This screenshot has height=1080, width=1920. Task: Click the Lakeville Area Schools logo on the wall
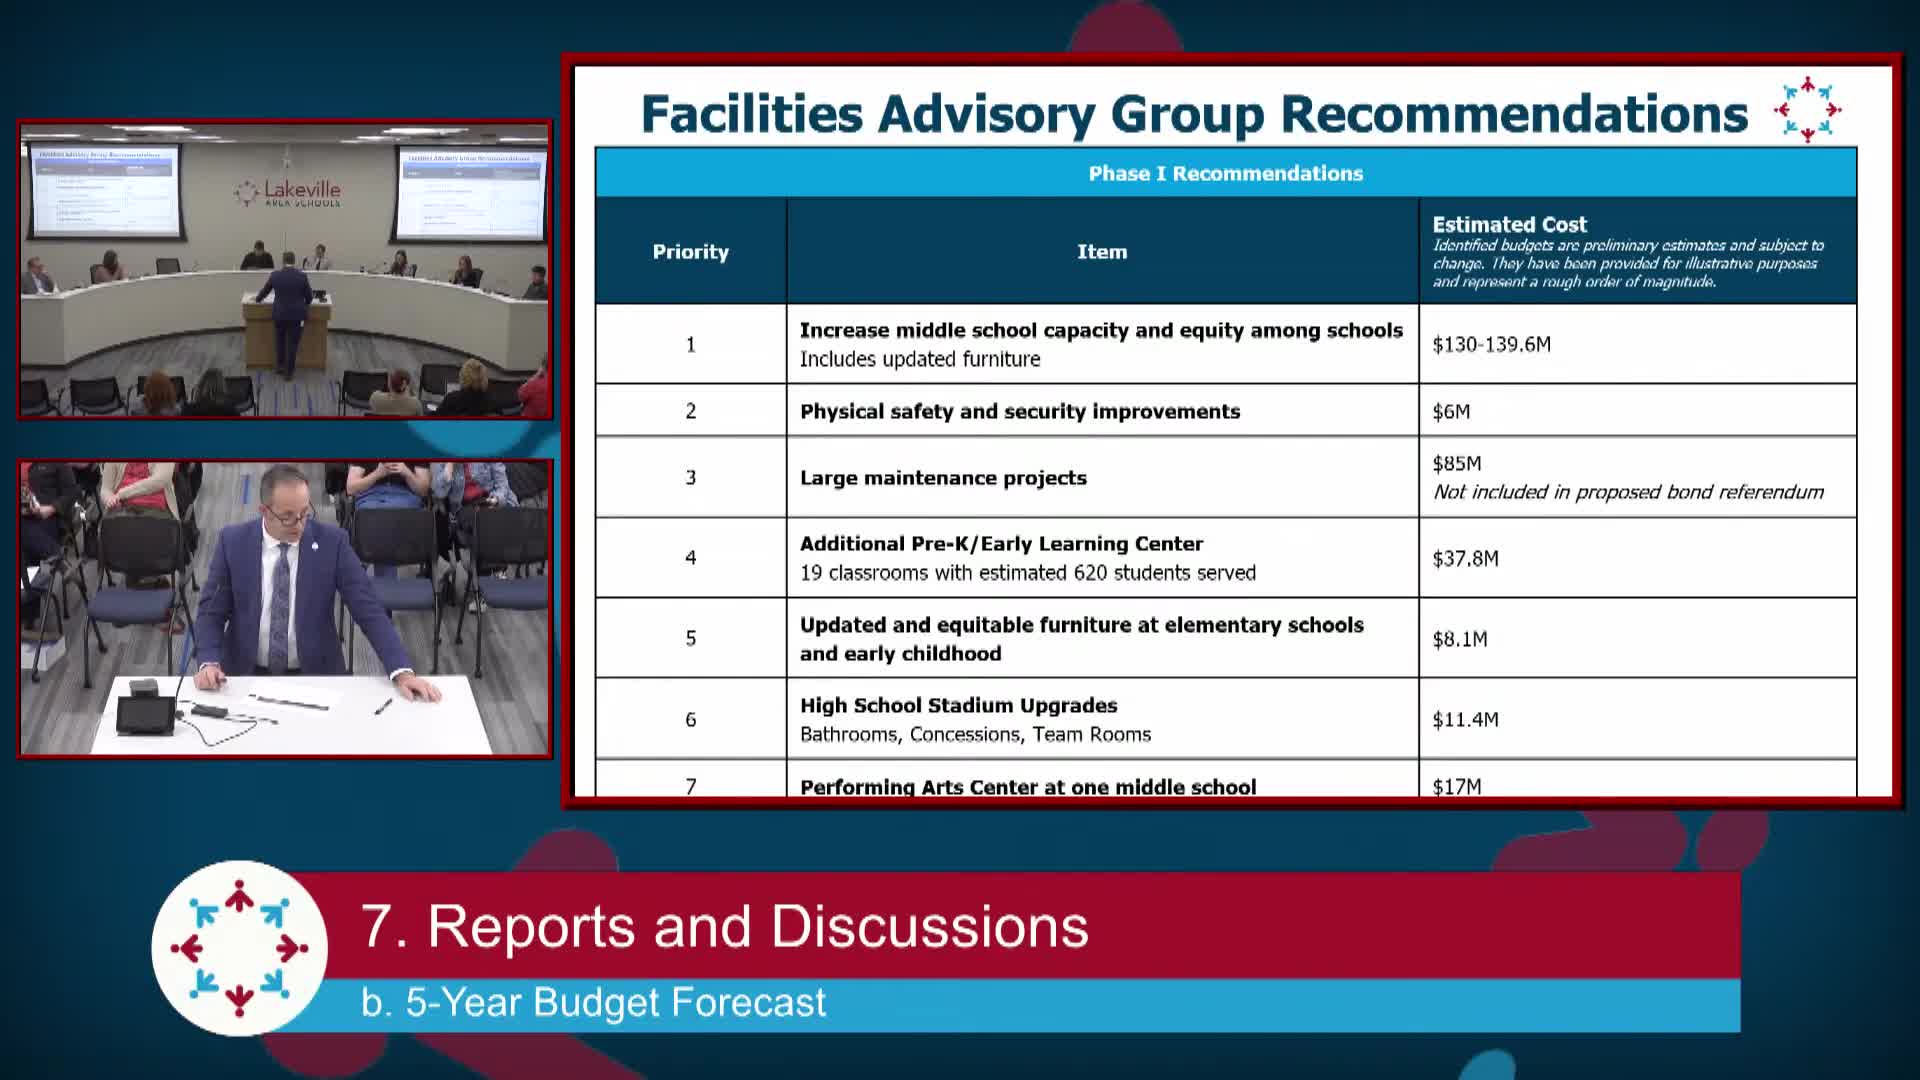288,193
